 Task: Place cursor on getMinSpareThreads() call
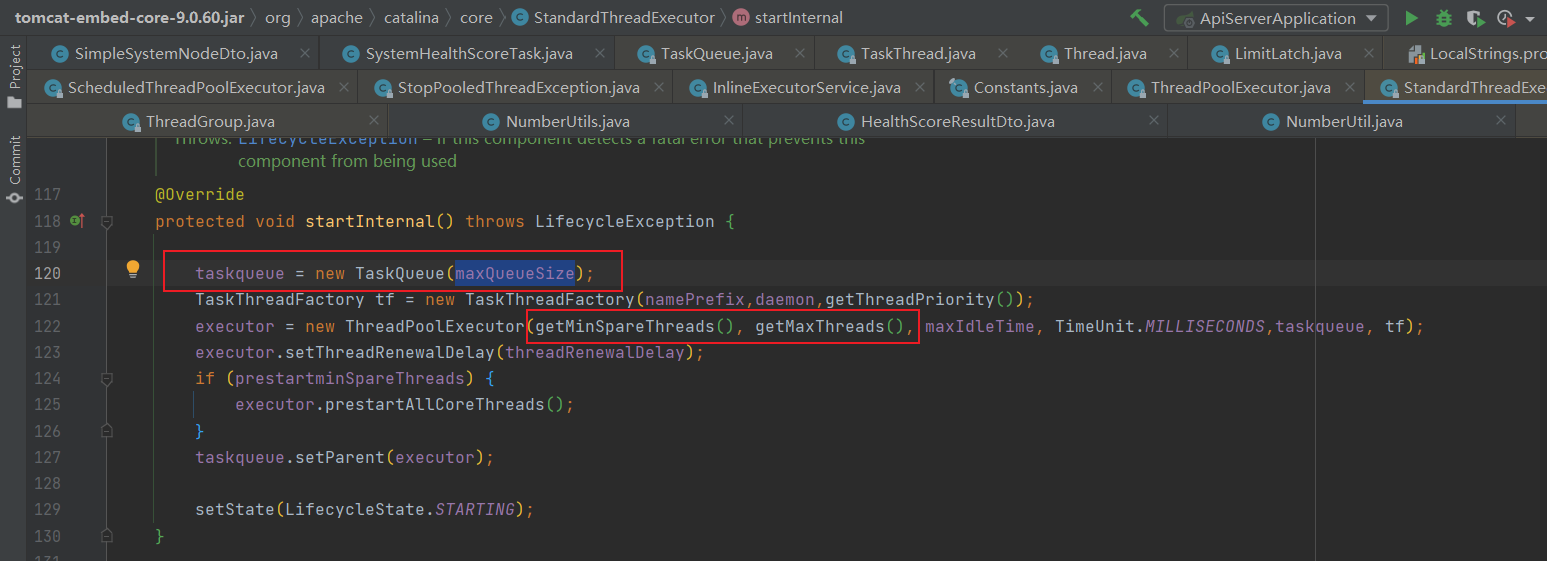click(x=635, y=326)
